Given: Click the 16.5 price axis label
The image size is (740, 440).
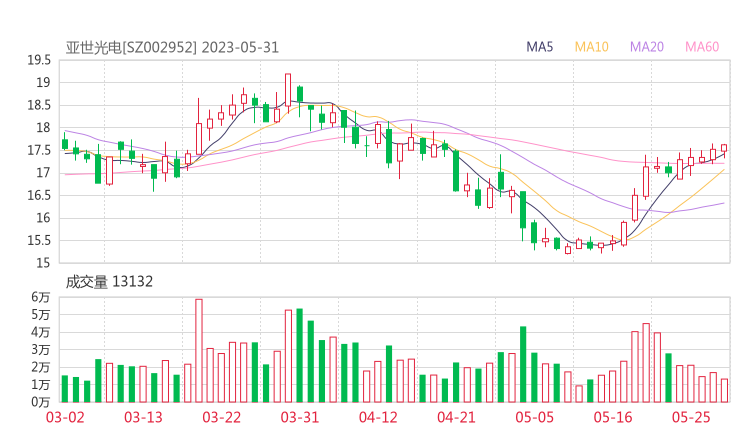Looking at the screenshot, I should [39, 195].
